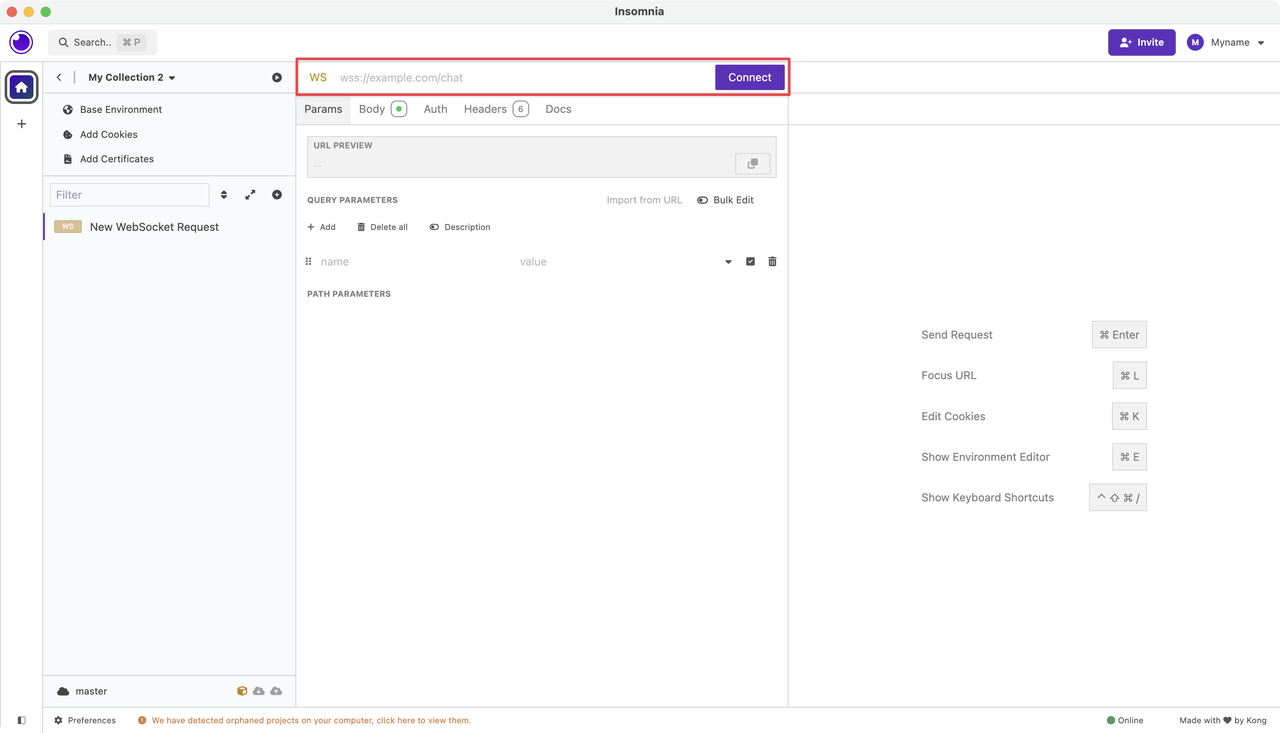Open My Collection 2 dropdown
Screen dimensions: 1280x733
(132, 77)
